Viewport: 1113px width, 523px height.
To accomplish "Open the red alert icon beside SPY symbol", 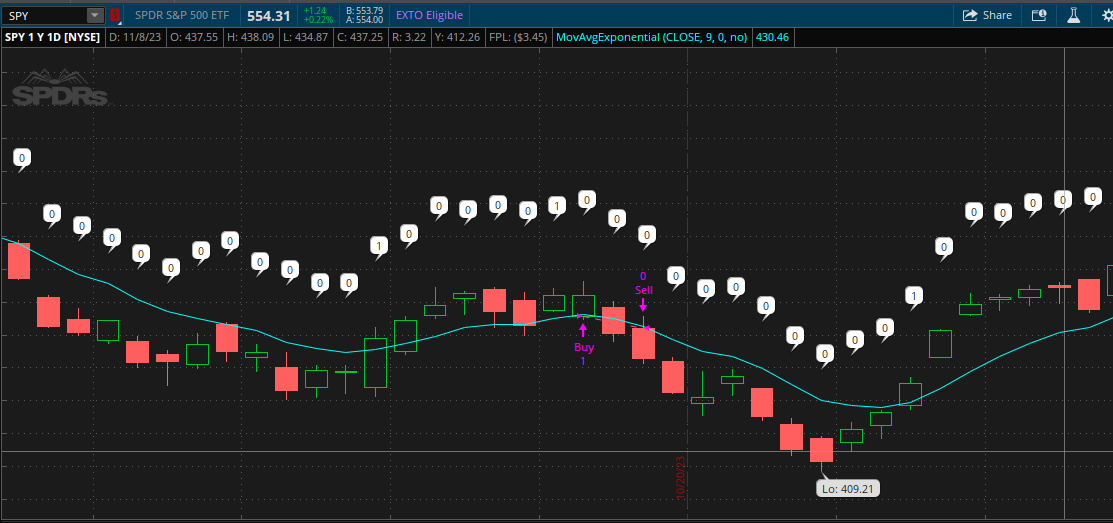I will tap(115, 15).
